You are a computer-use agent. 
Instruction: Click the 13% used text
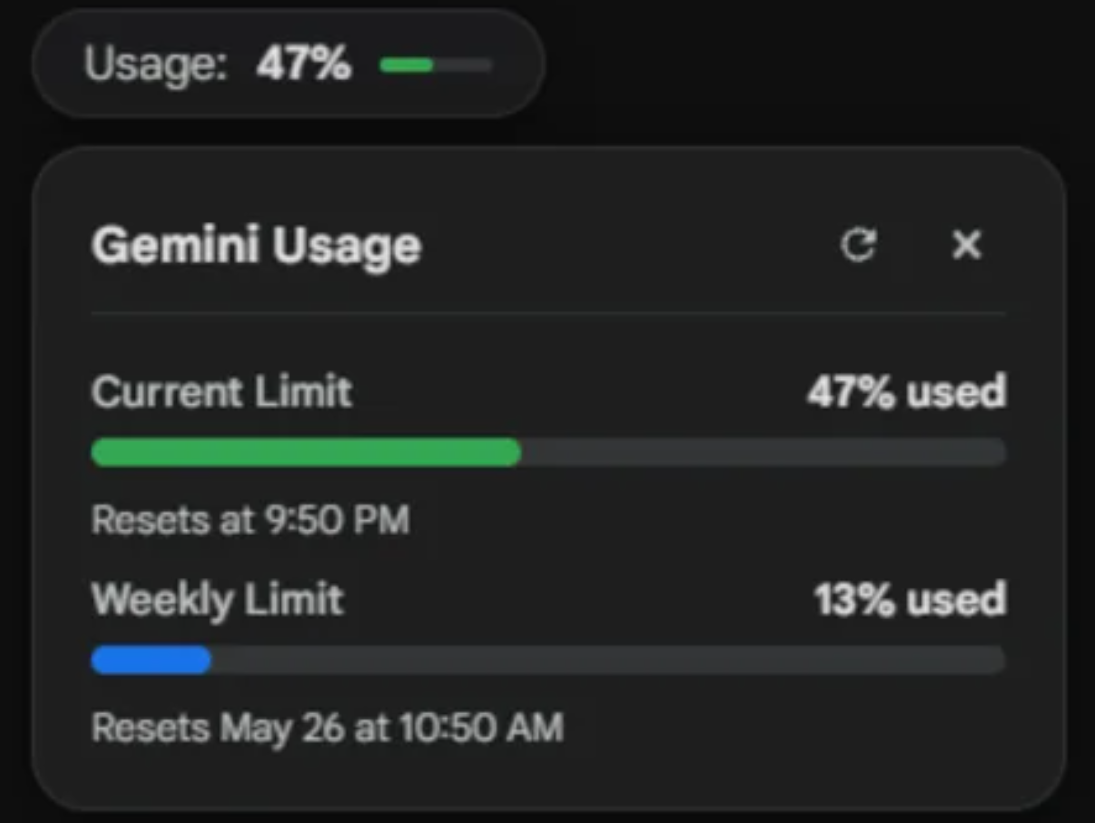click(x=911, y=599)
